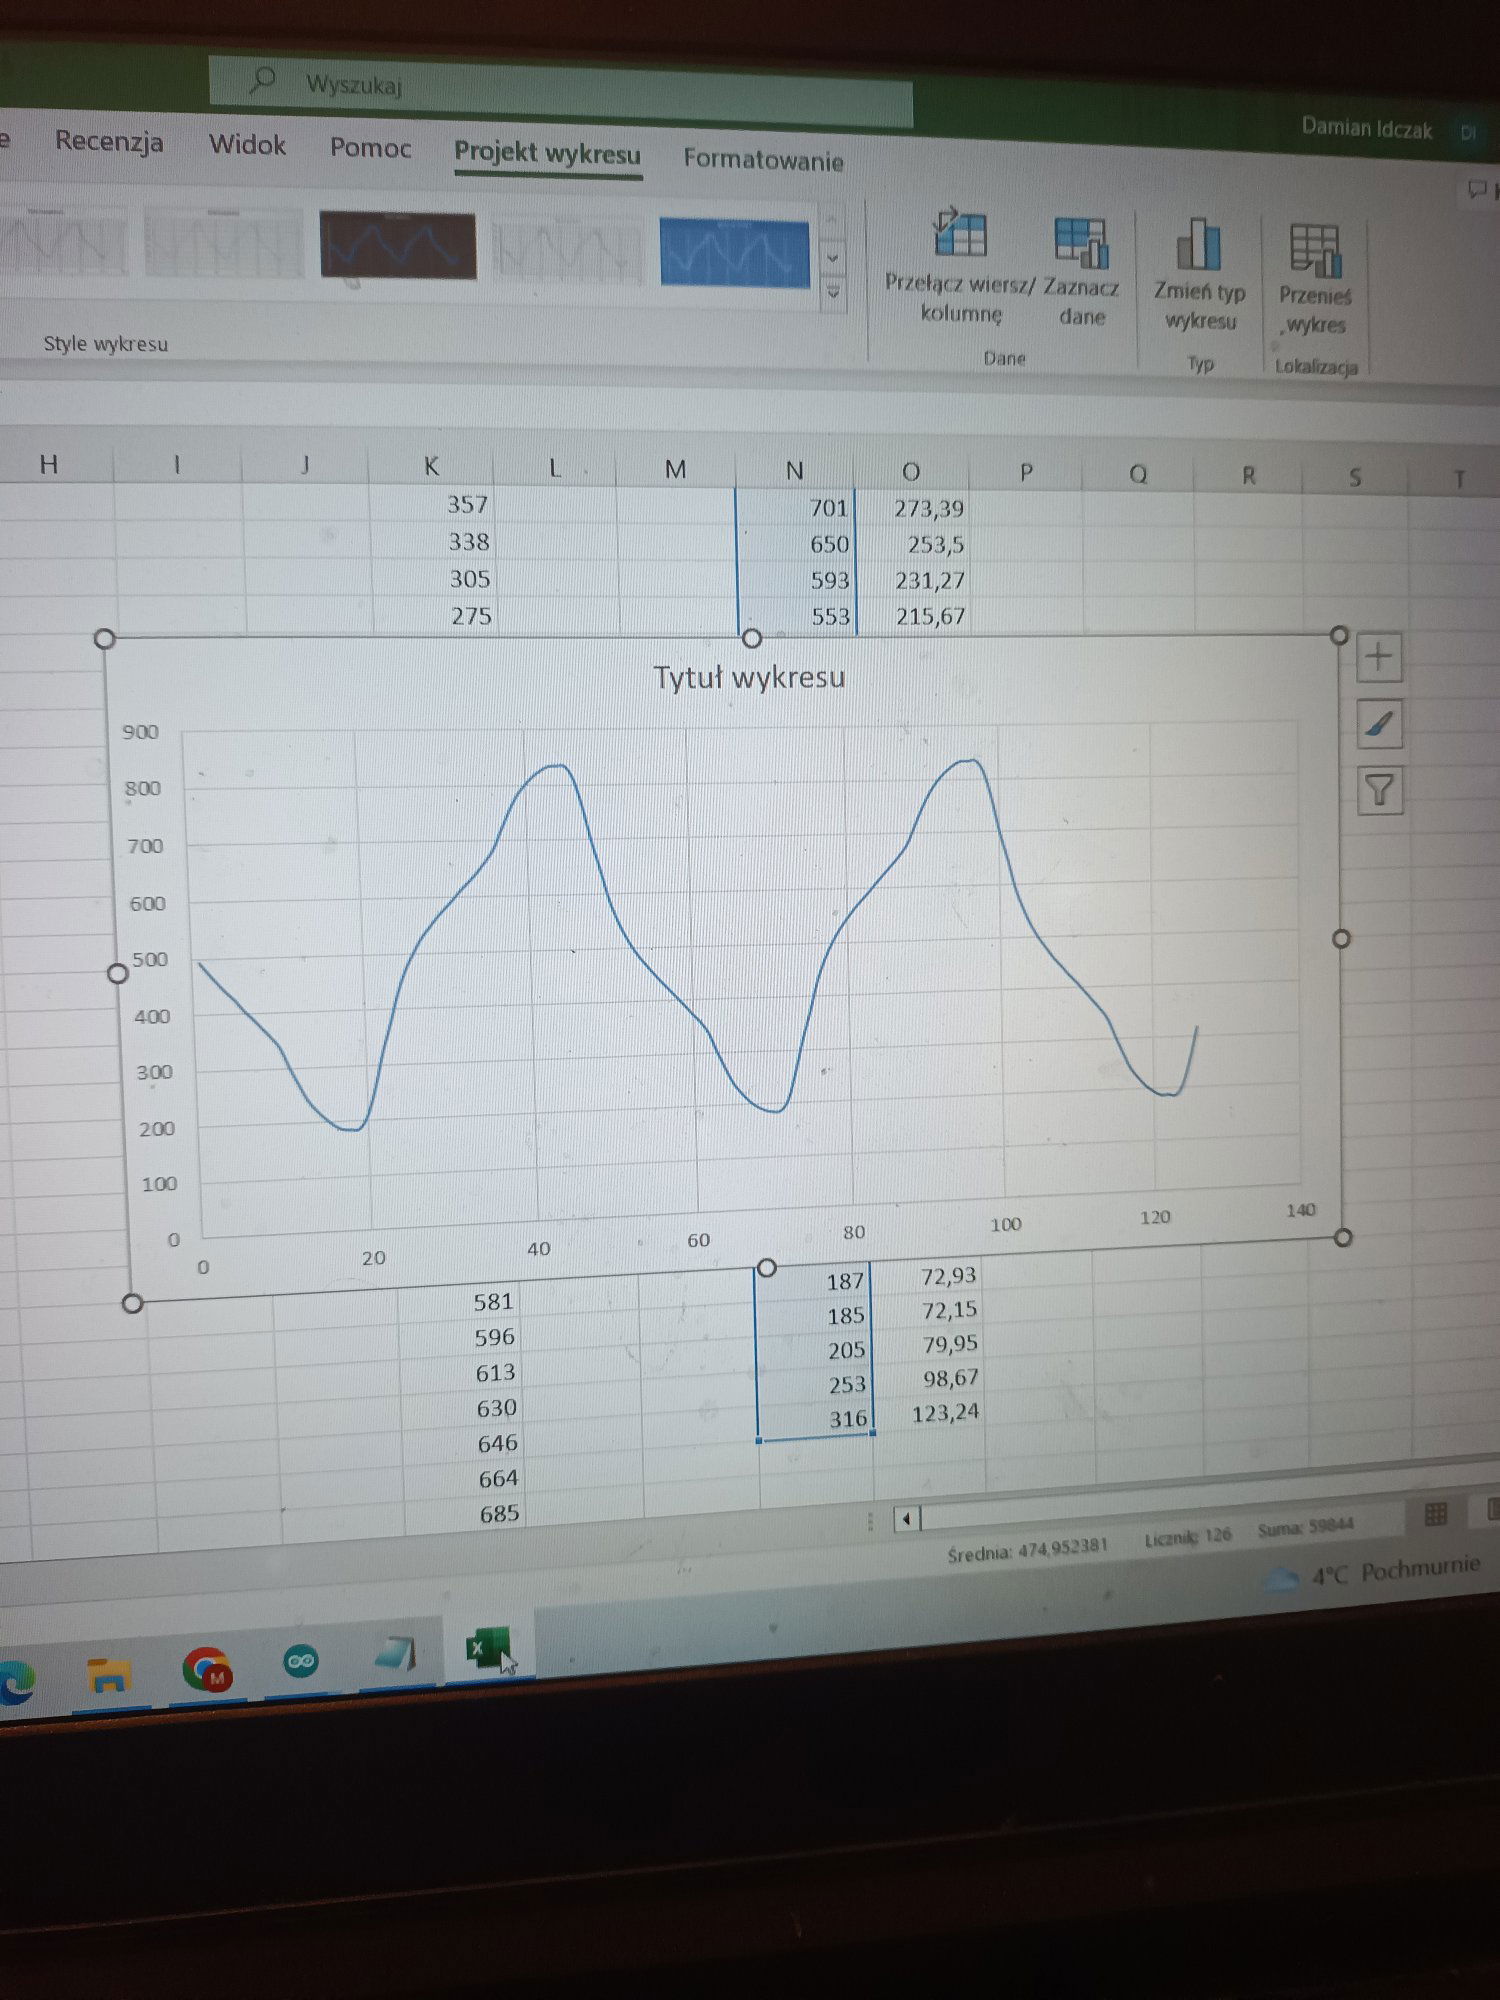1500x2000 pixels.
Task: Click the Damian Idczak account avatar
Action: click(1468, 133)
